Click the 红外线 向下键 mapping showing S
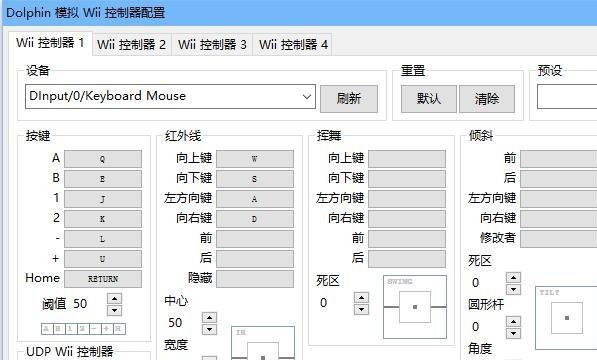 [255, 179]
